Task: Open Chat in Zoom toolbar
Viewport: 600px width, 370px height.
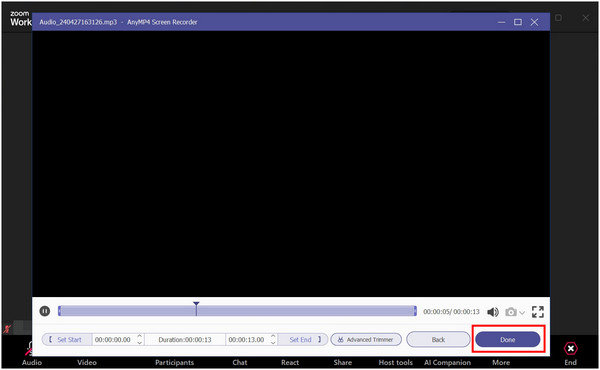Action: [x=240, y=362]
